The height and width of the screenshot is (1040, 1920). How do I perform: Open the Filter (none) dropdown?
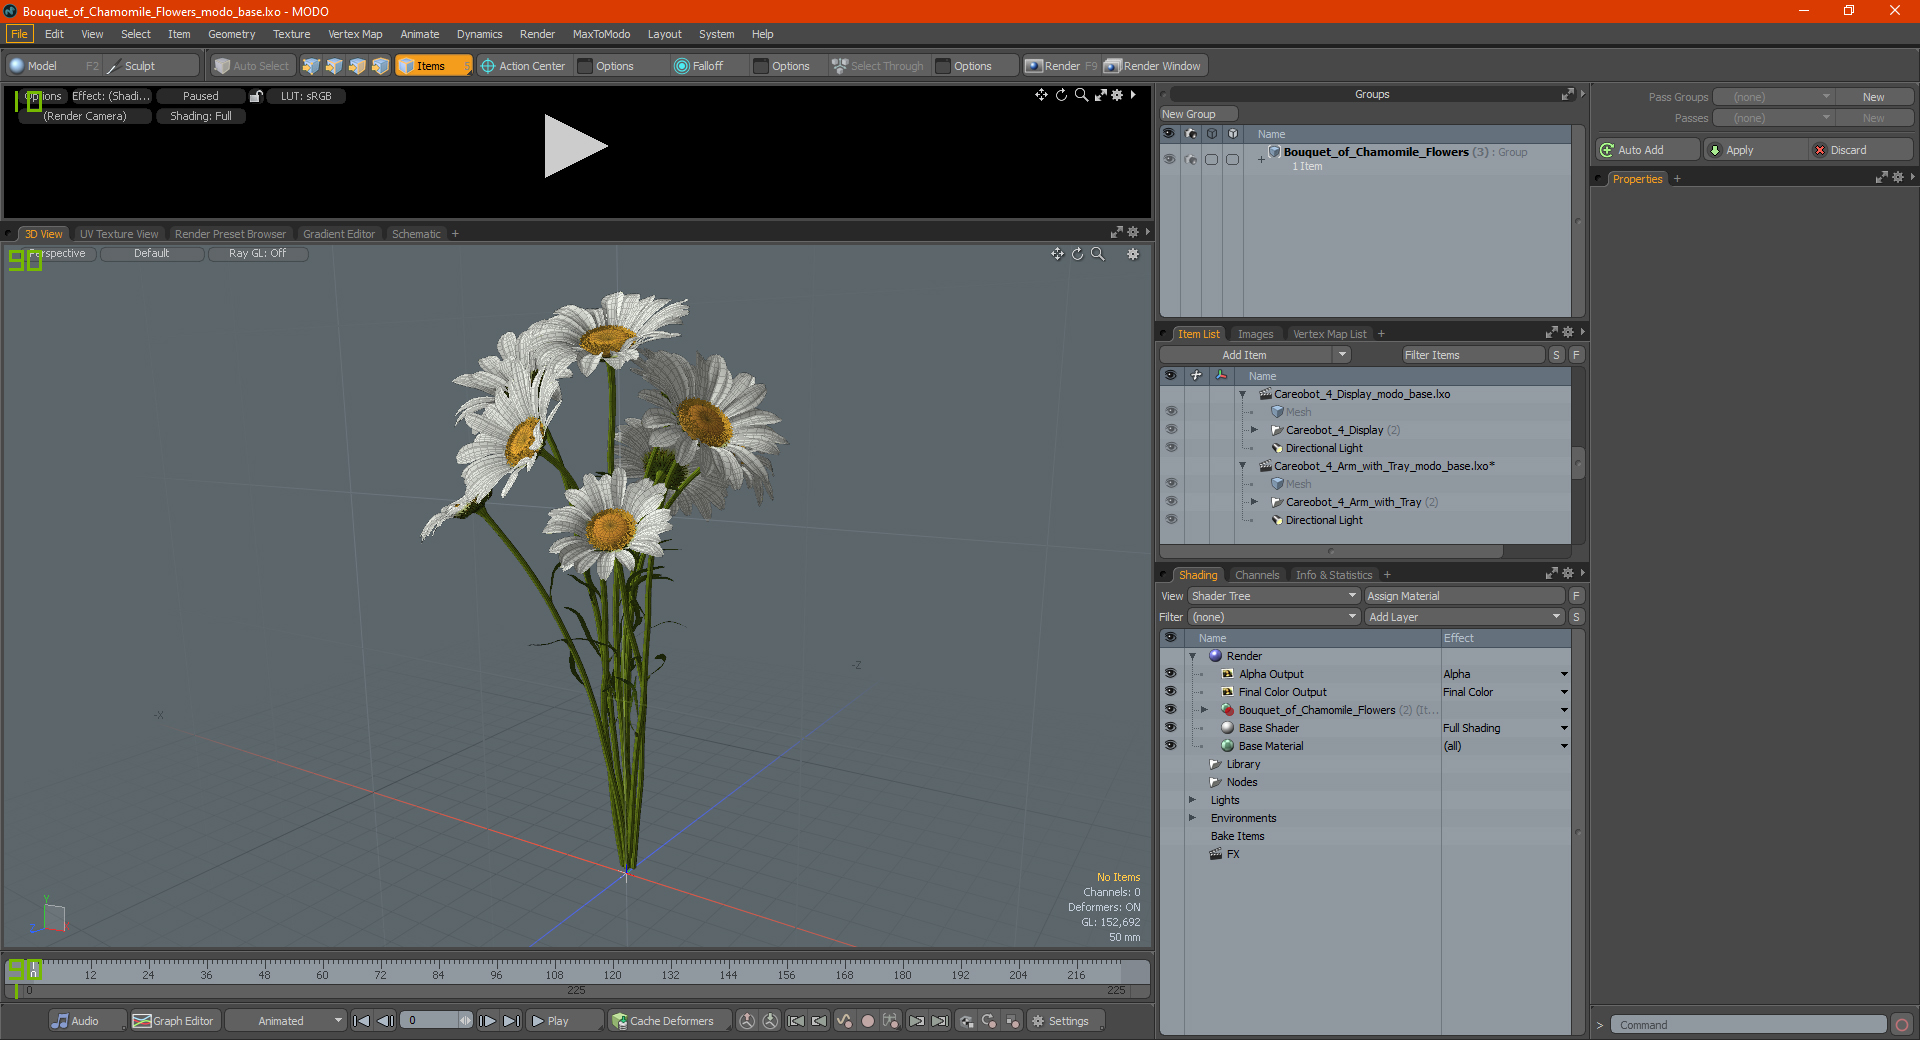(1274, 617)
